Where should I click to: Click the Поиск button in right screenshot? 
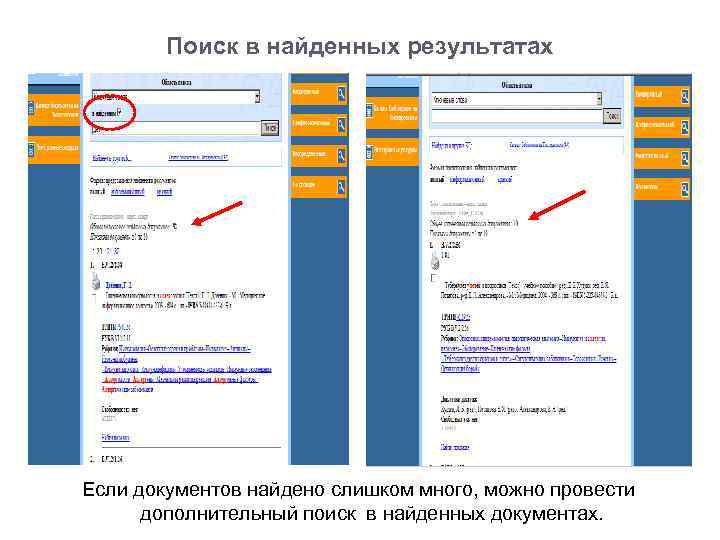612,116
